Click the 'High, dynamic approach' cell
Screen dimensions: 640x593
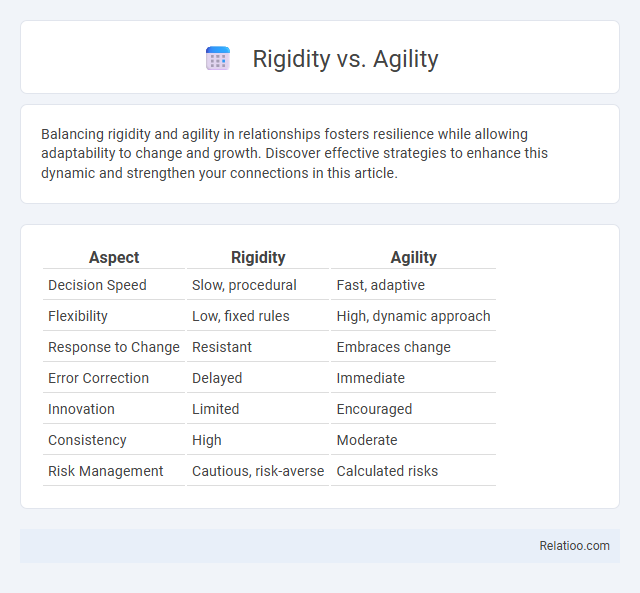[x=413, y=316]
